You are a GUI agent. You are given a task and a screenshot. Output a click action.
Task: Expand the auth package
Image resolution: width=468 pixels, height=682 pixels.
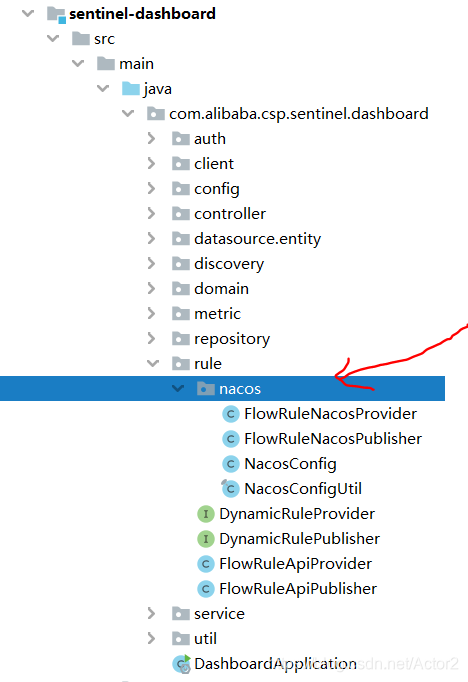coord(151,139)
